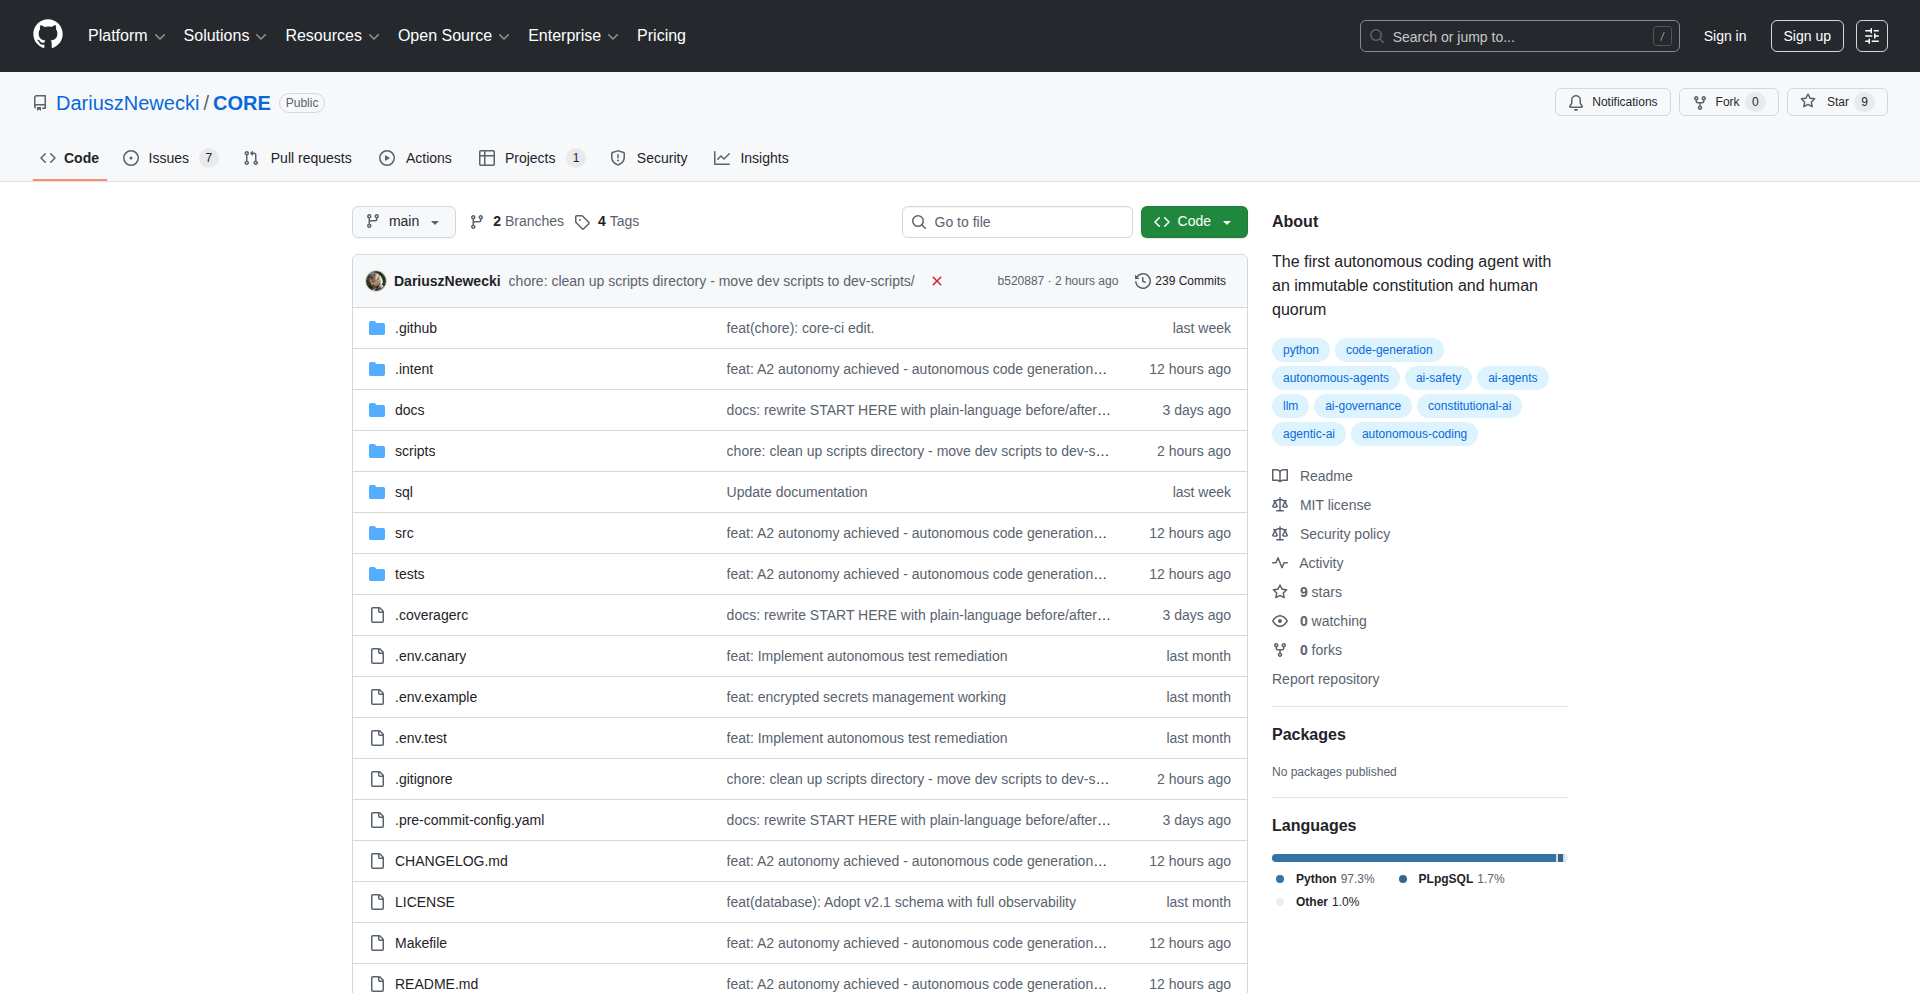The image size is (1920, 993).
Task: Expand the green Code dropdown
Action: coord(1193,222)
